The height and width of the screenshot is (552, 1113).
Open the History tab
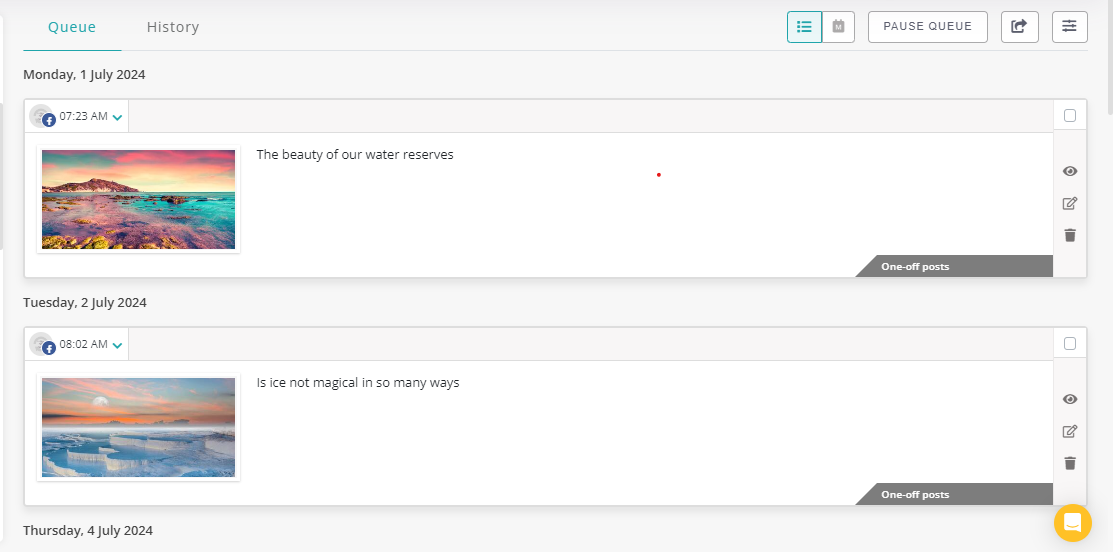point(172,27)
